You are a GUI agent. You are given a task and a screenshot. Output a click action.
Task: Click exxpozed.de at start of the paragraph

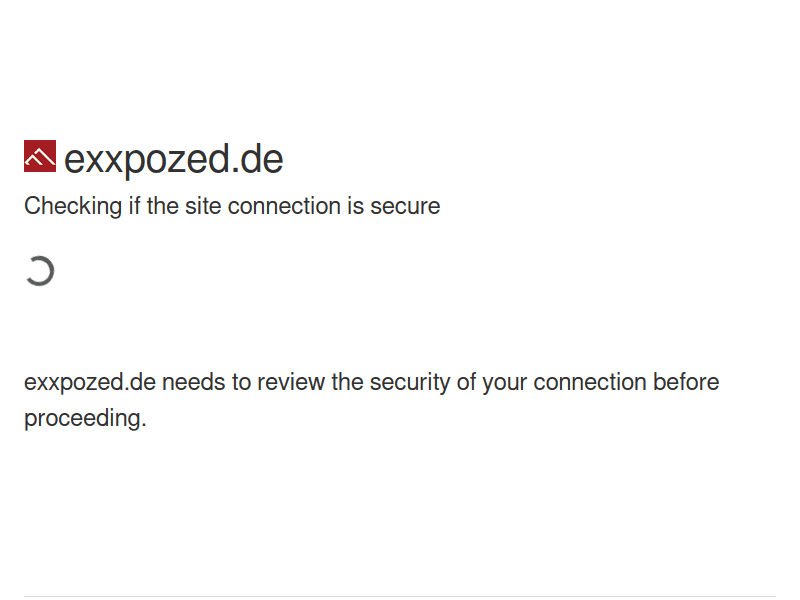89,383
